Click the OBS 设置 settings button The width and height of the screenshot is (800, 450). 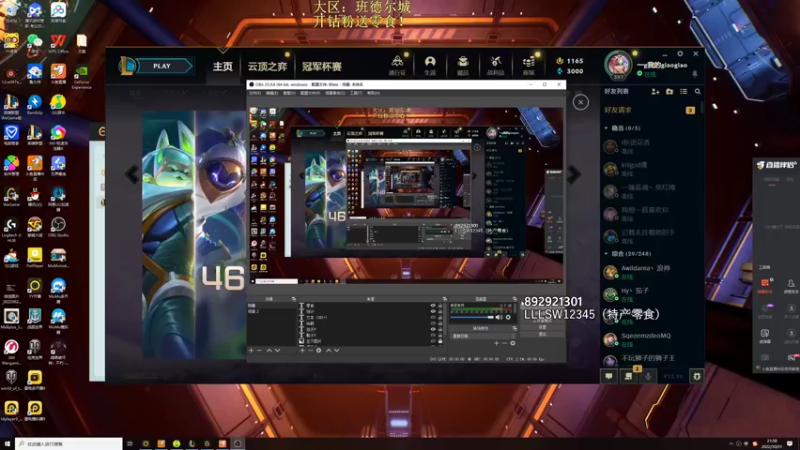click(x=542, y=328)
